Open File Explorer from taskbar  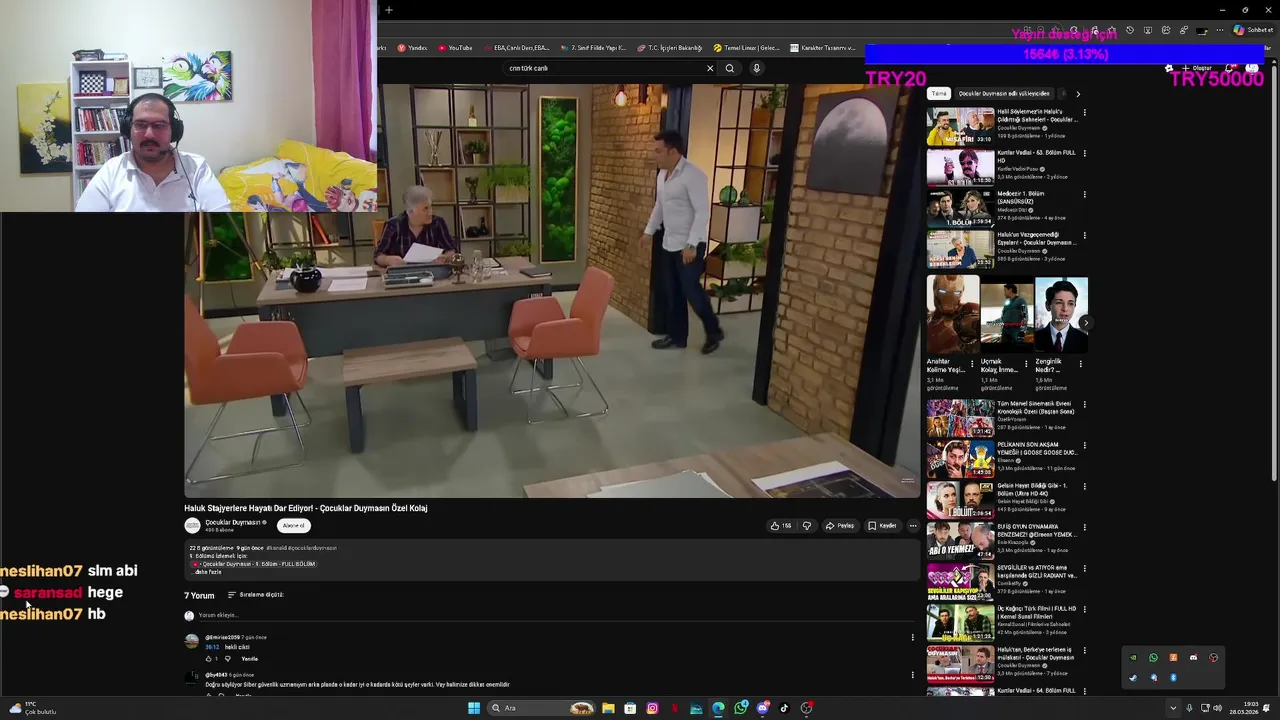pyautogui.click(x=608, y=708)
